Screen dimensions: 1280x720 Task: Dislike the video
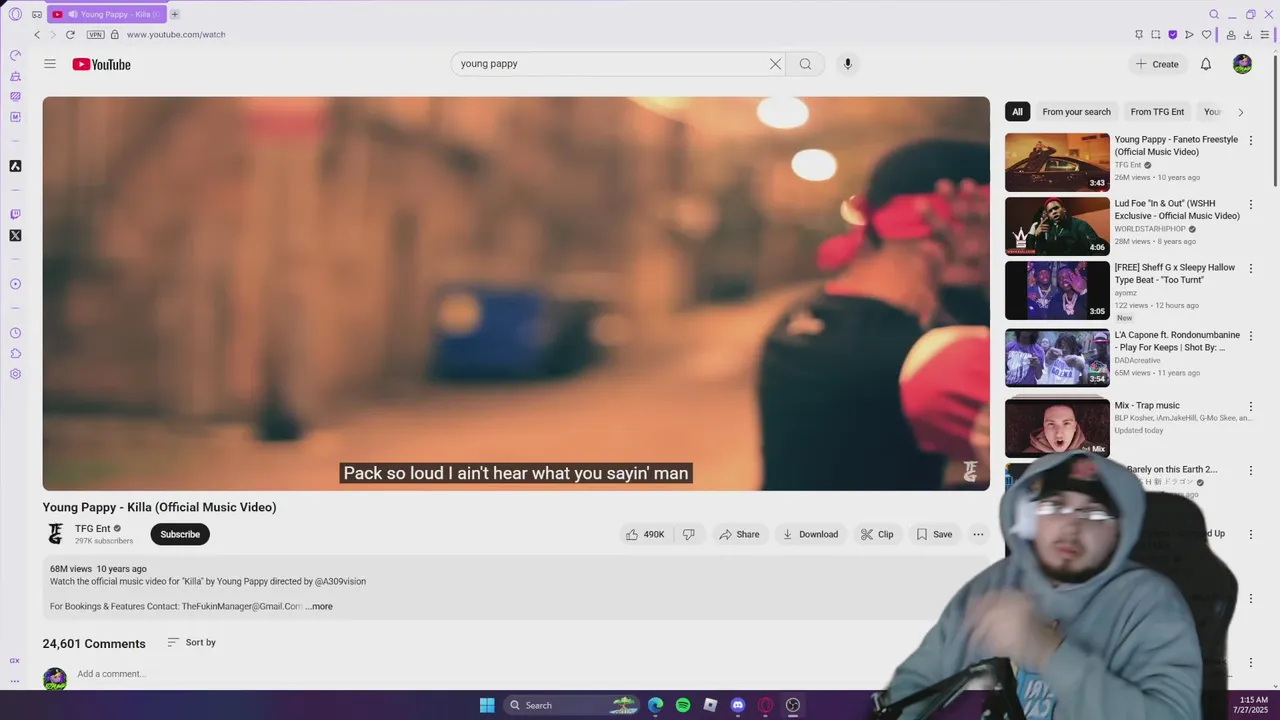point(689,534)
